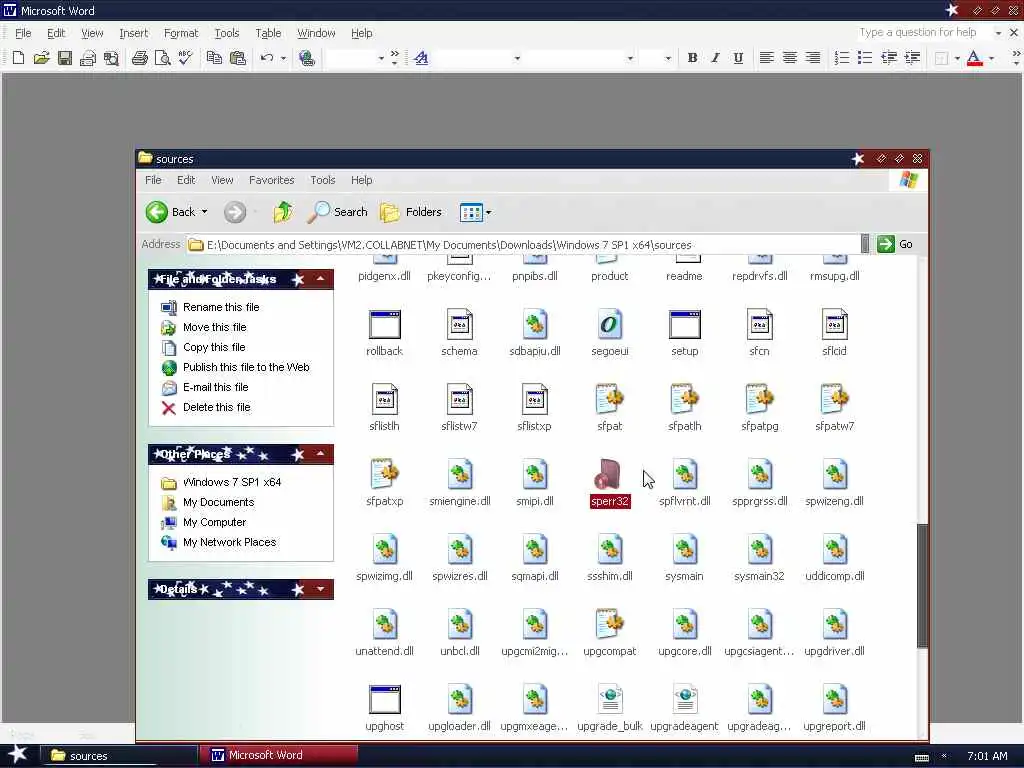Screen dimensions: 1024x768
Task: Open the undo history dropdown arrow
Action: [283, 59]
